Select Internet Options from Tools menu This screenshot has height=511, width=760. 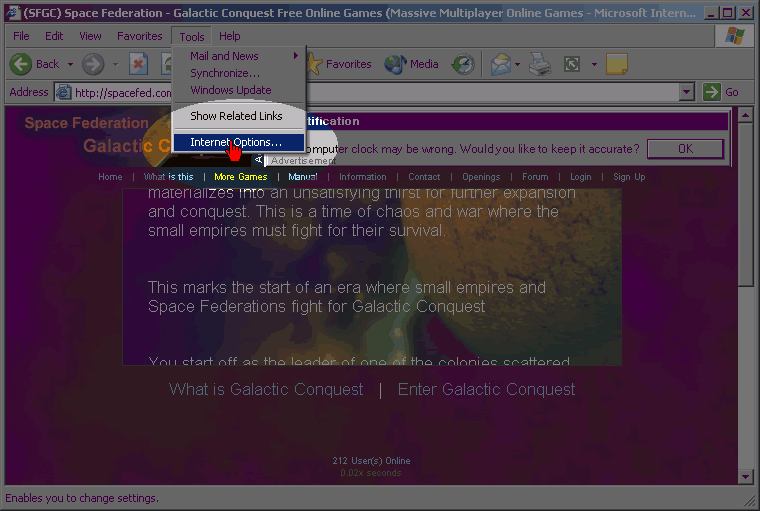tap(236, 142)
